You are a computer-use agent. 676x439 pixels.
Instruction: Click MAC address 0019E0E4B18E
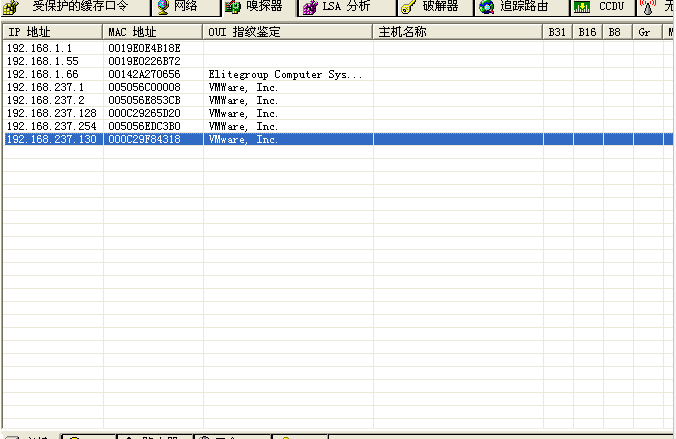tap(144, 48)
